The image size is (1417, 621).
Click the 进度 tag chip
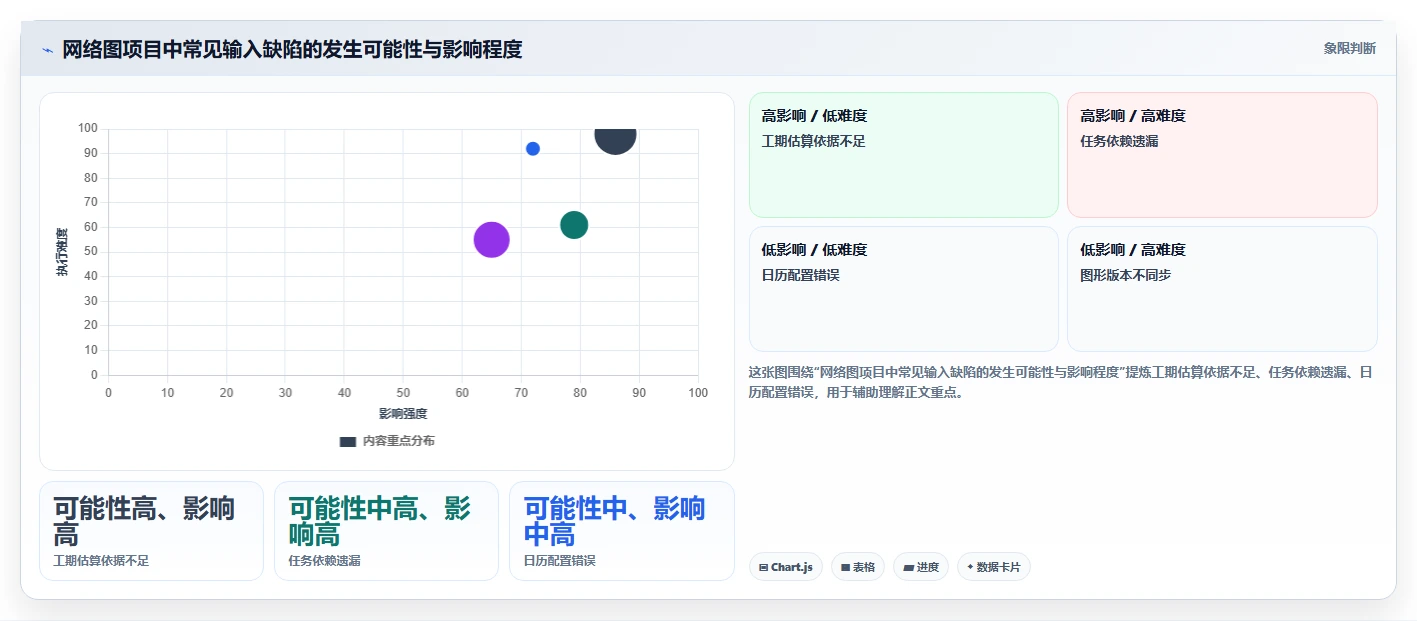(921, 567)
